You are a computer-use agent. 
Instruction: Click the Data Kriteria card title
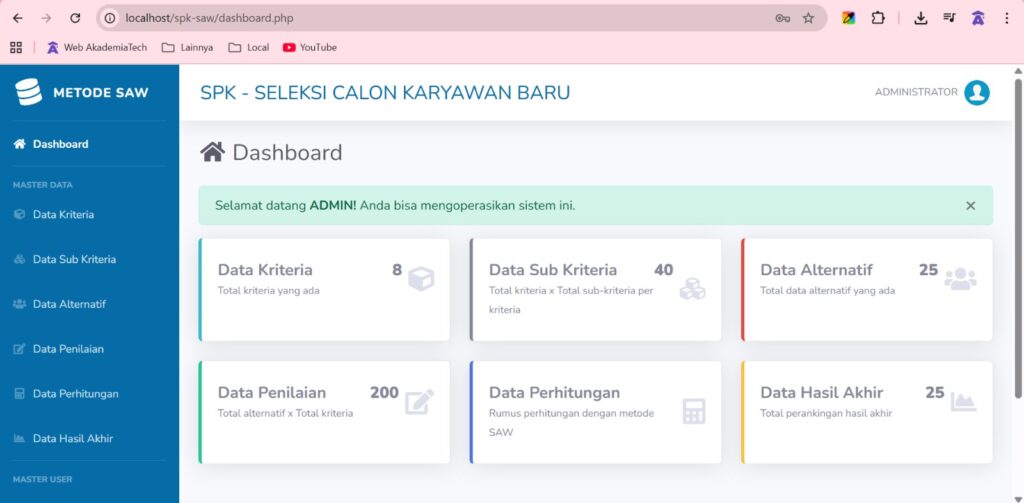(265, 270)
